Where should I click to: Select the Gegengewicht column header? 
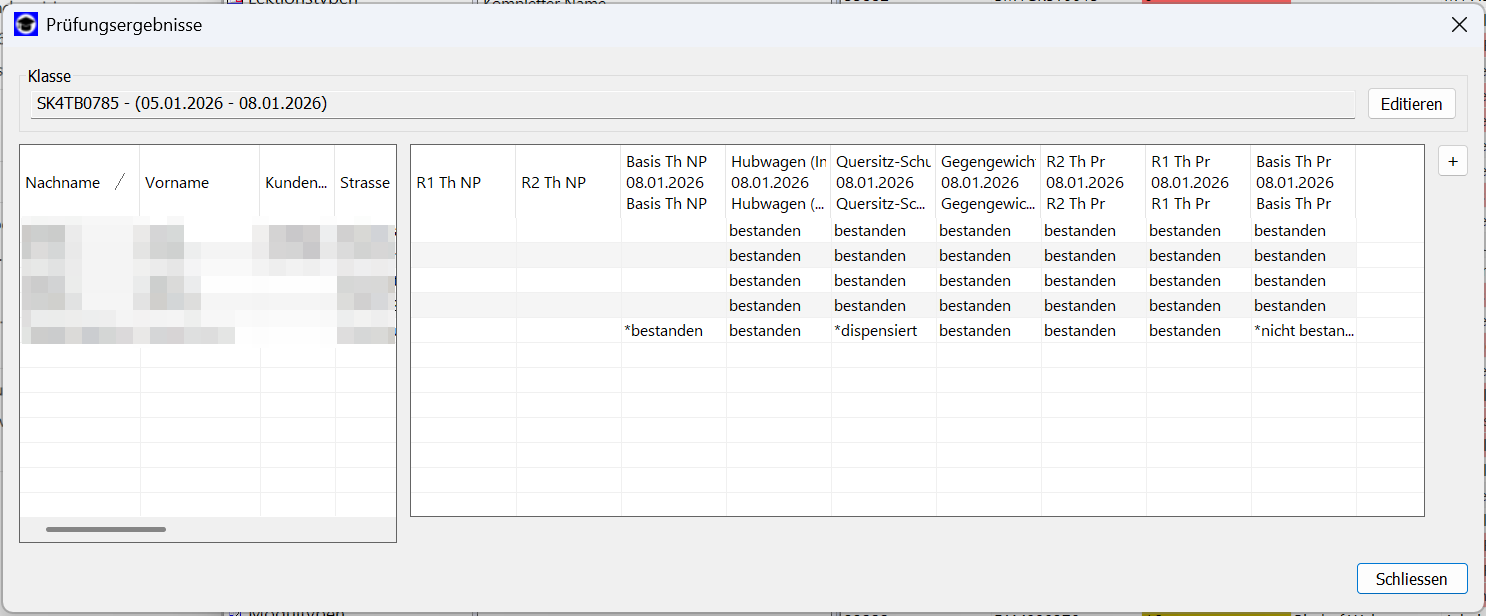(988, 182)
